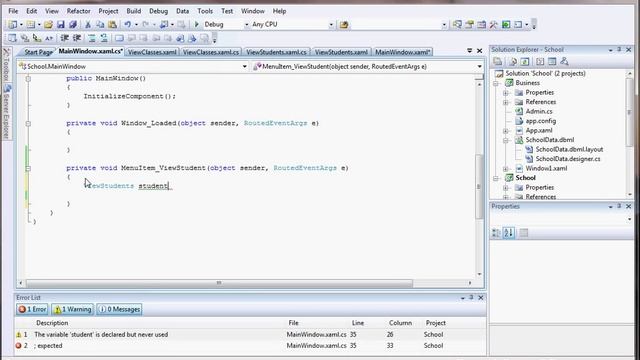Click the Cut scissors icon
This screenshot has width=640, height=360.
point(88,24)
